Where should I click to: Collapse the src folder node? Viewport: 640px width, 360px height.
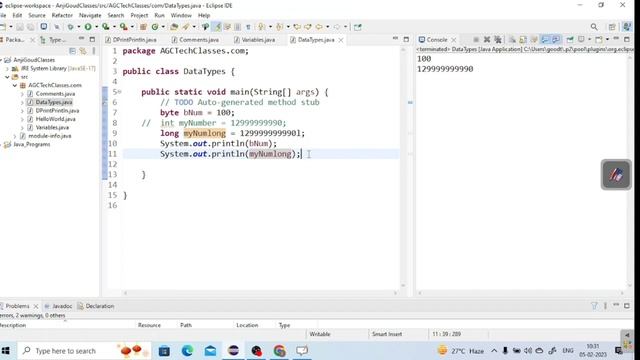pyautogui.click(x=7, y=77)
